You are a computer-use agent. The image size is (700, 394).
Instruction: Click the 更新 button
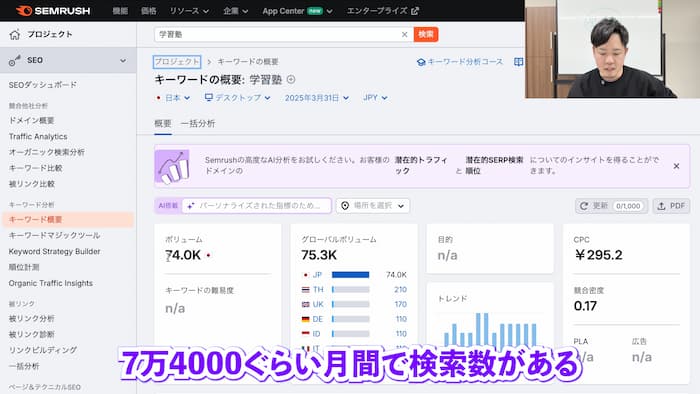(611, 206)
